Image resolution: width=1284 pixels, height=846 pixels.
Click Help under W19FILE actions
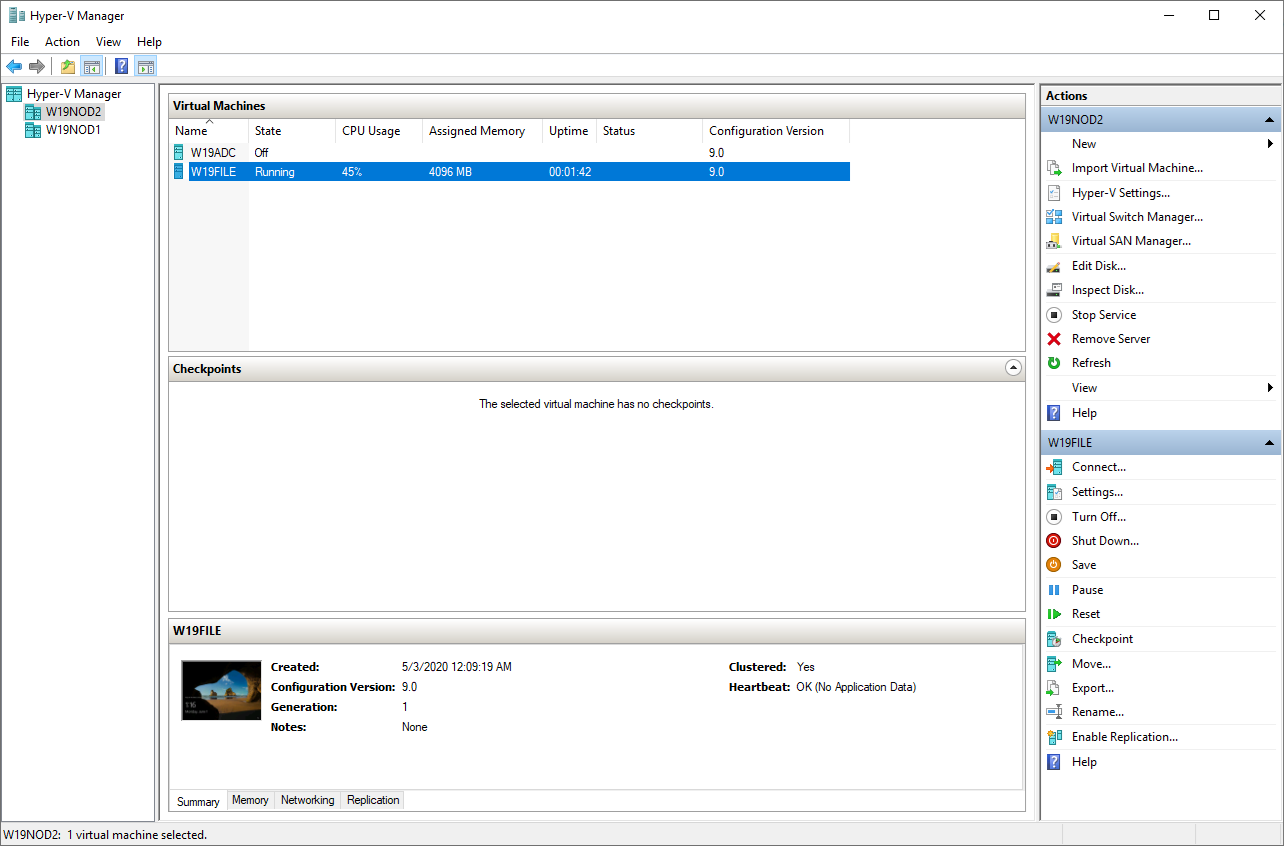click(x=1084, y=762)
